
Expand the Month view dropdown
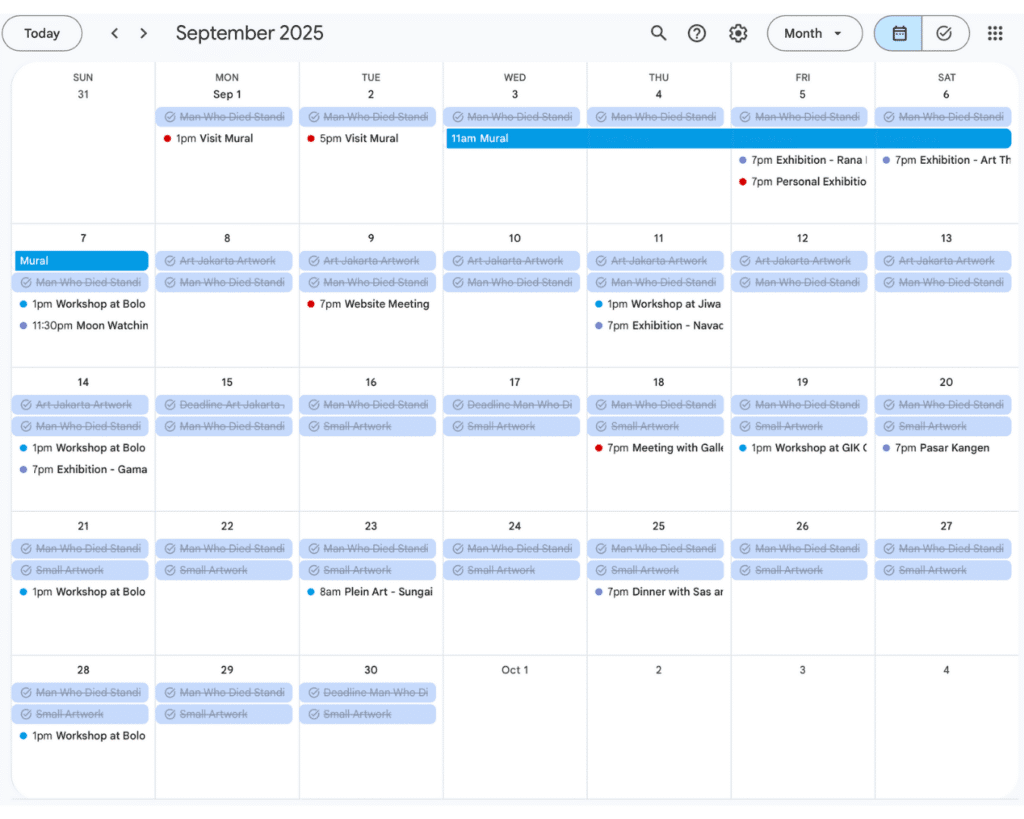(x=814, y=33)
